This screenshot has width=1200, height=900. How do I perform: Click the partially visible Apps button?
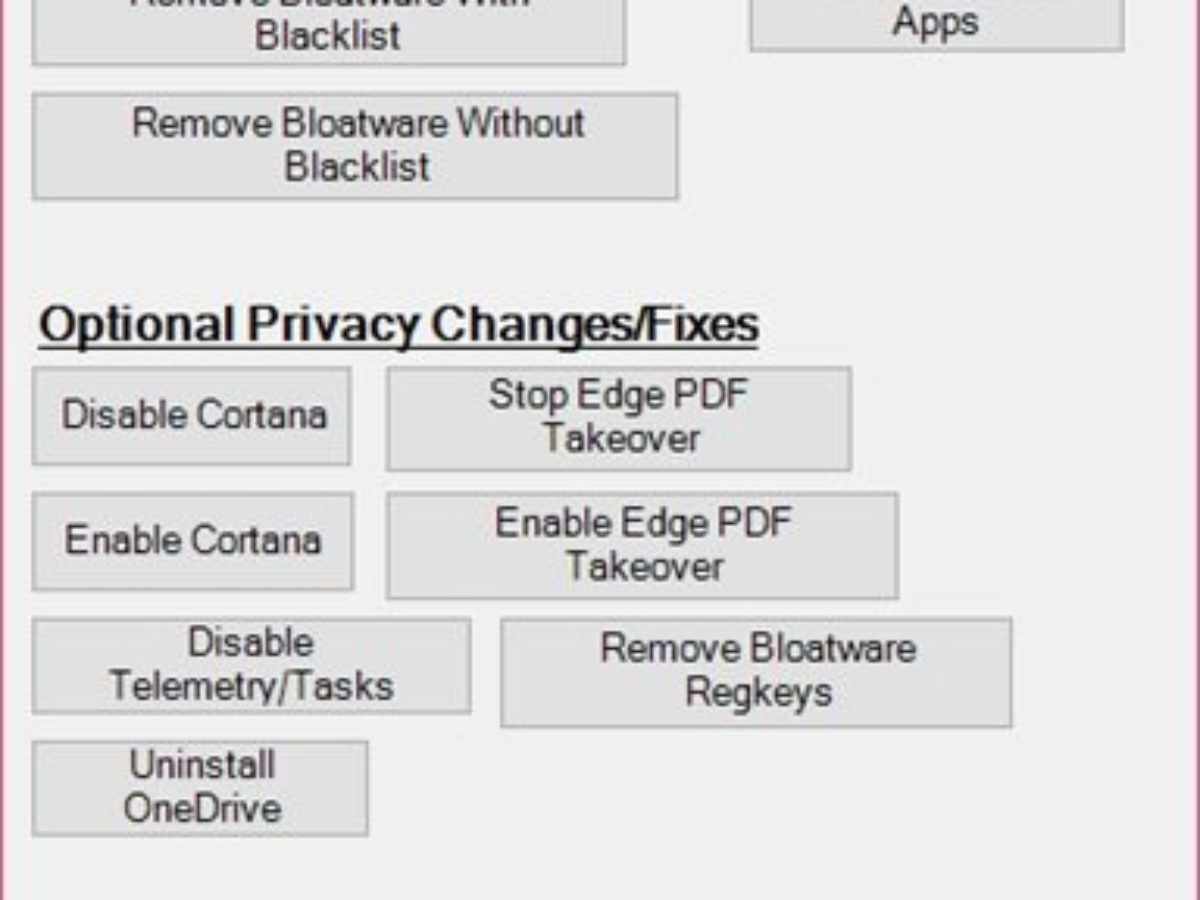936,24
